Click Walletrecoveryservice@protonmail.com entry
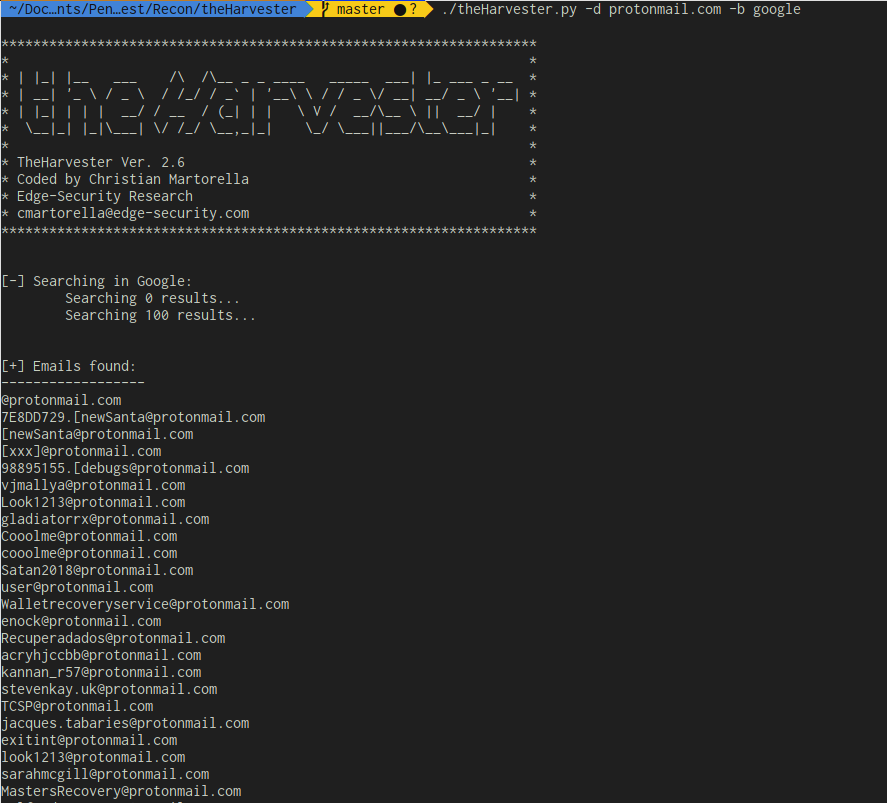 pyautogui.click(x=145, y=604)
